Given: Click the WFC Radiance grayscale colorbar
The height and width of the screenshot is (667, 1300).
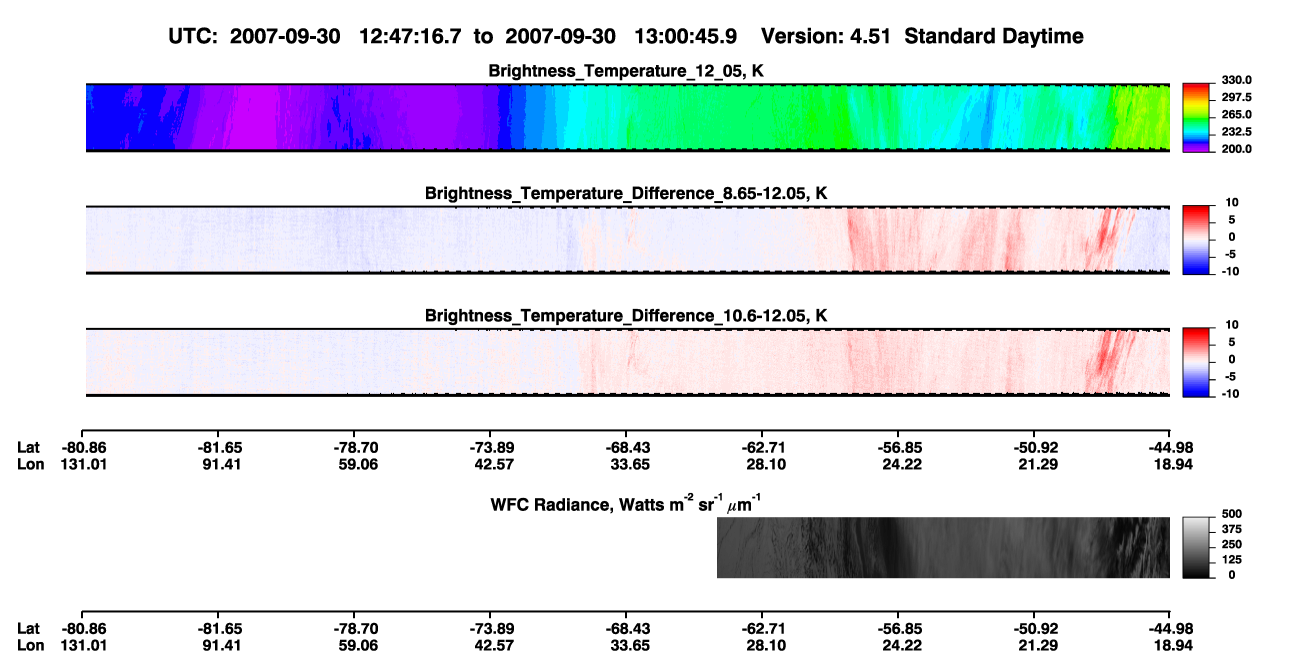Looking at the screenshot, I should point(1197,547).
